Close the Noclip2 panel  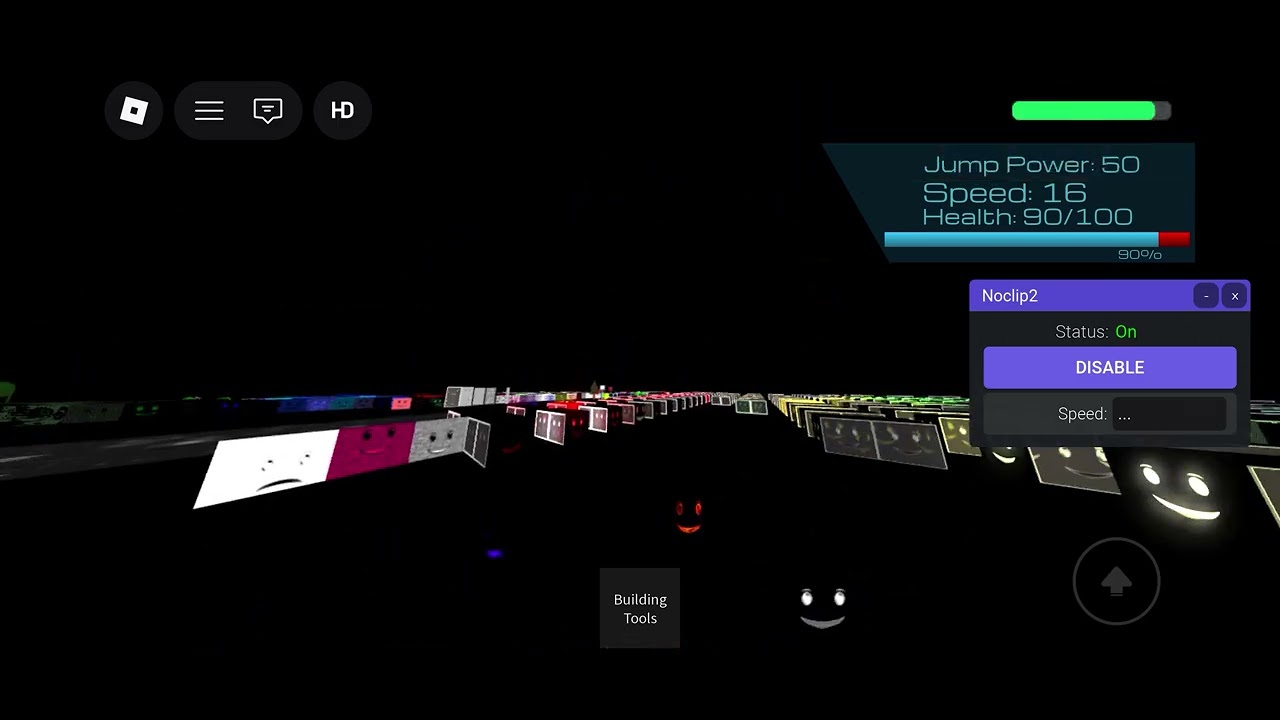pos(1235,296)
